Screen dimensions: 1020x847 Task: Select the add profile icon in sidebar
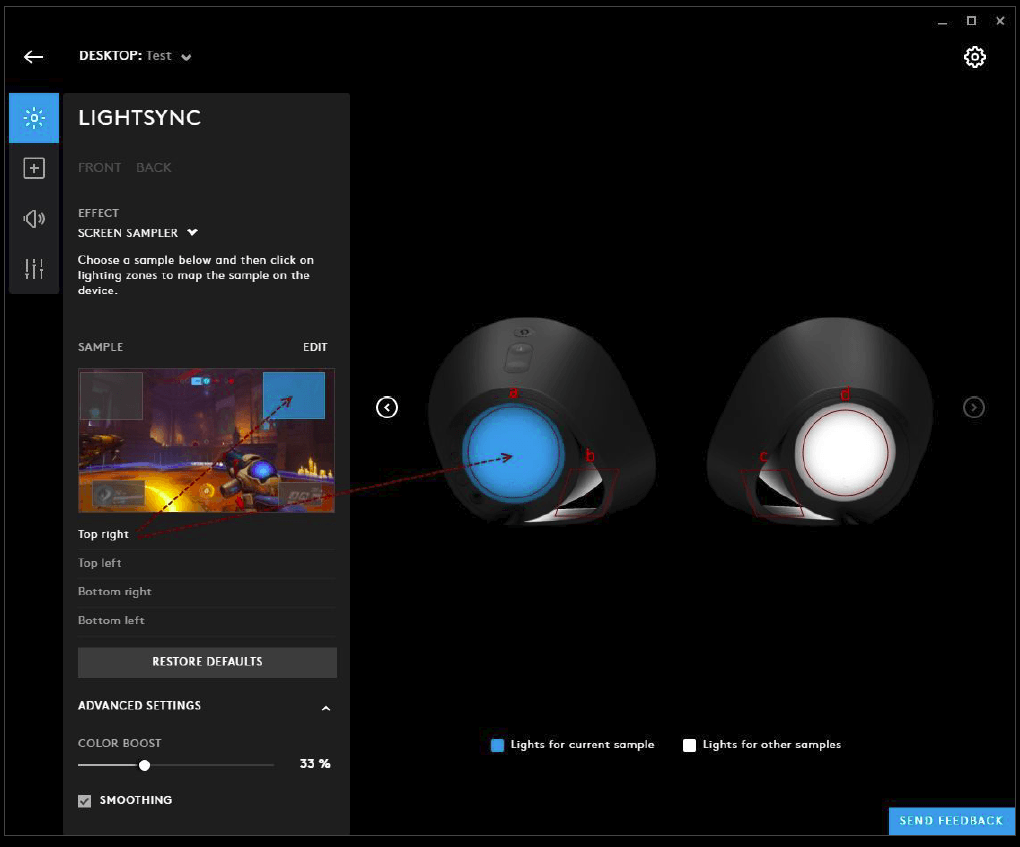pyautogui.click(x=34, y=168)
